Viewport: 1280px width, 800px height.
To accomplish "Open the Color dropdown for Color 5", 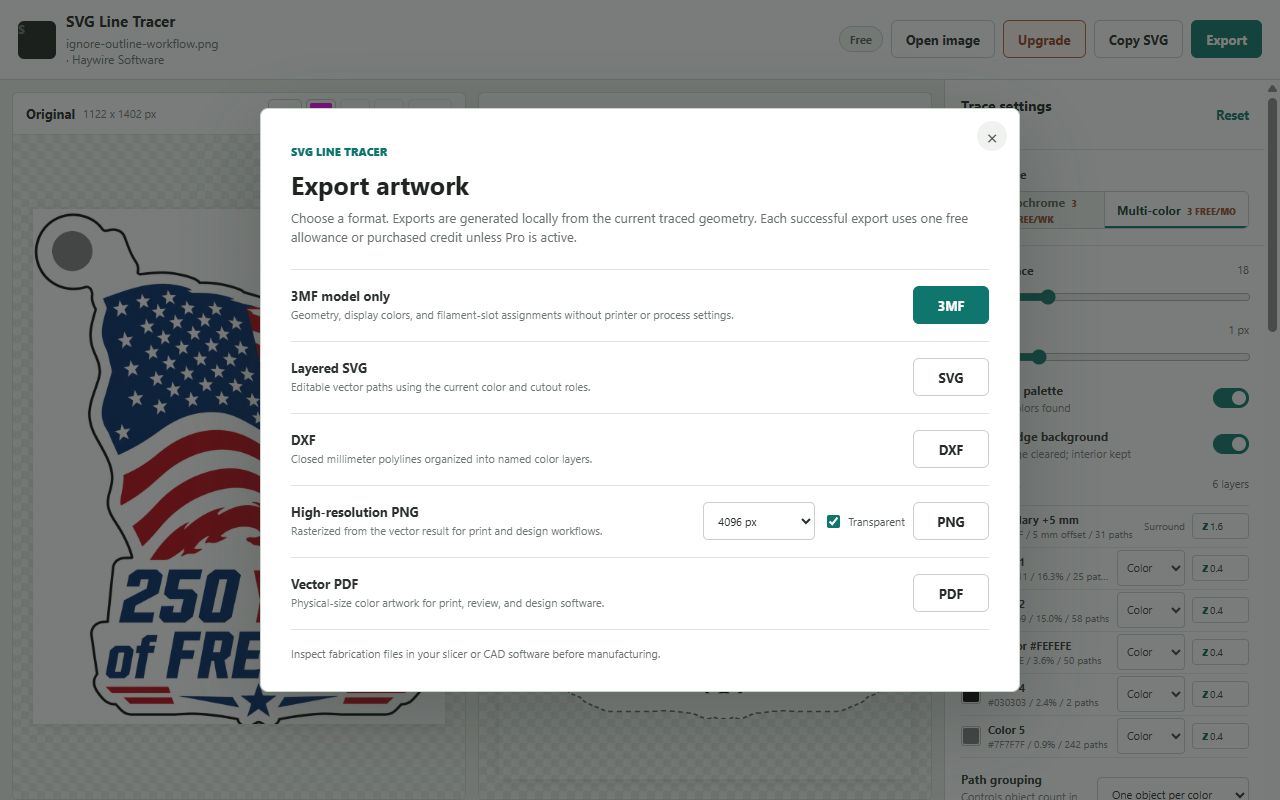I will 1150,736.
